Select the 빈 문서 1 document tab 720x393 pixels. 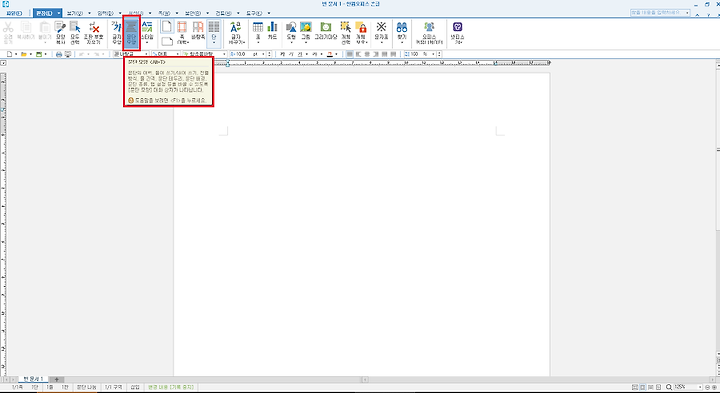coord(33,379)
